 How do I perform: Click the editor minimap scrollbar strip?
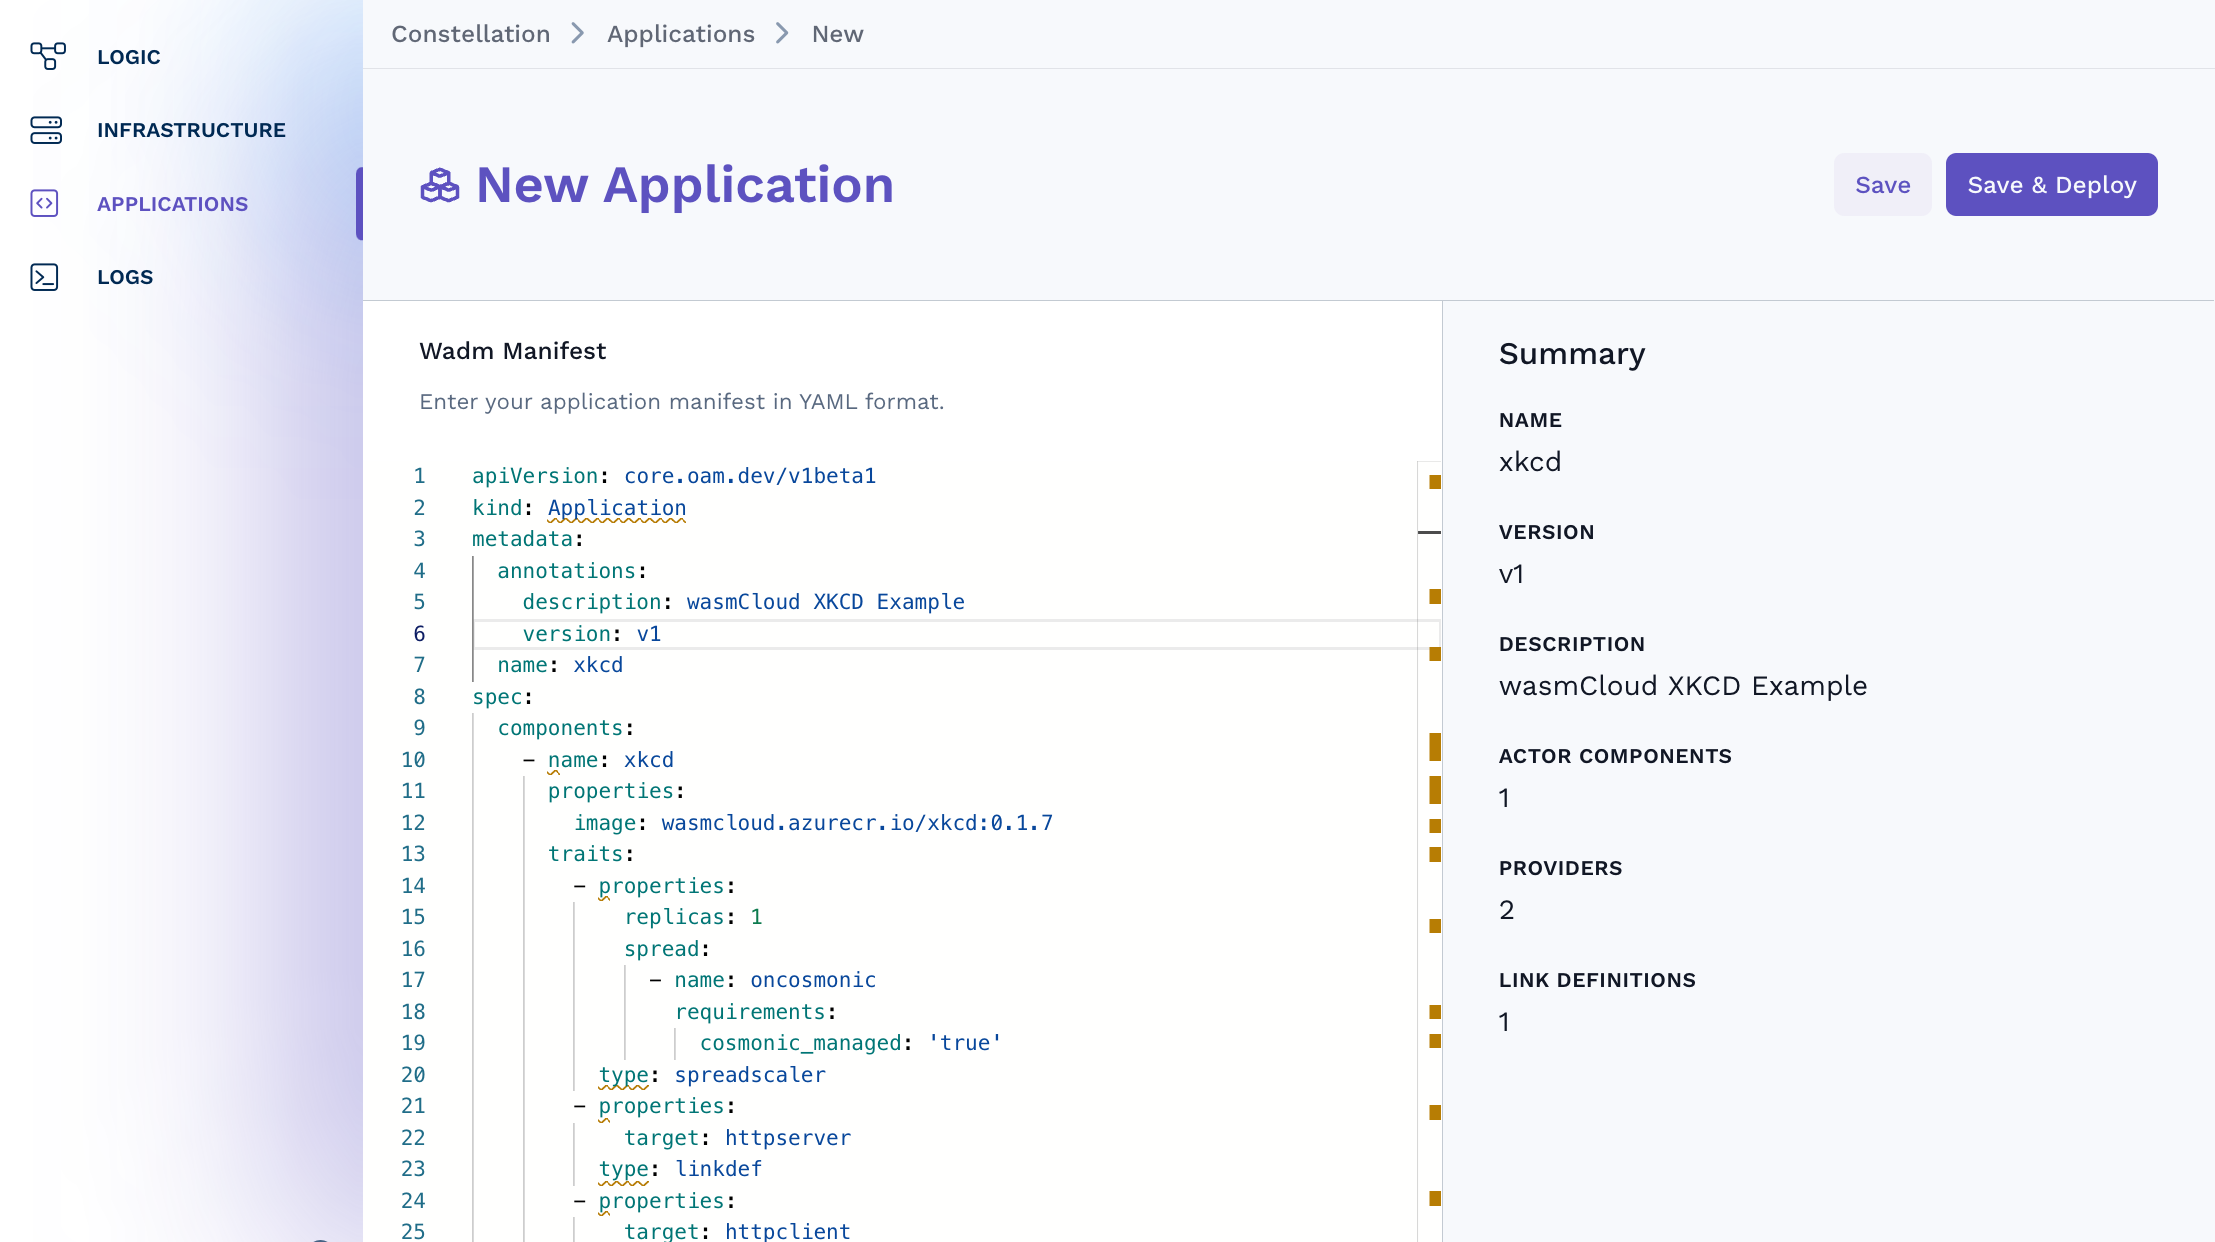tap(1429, 700)
